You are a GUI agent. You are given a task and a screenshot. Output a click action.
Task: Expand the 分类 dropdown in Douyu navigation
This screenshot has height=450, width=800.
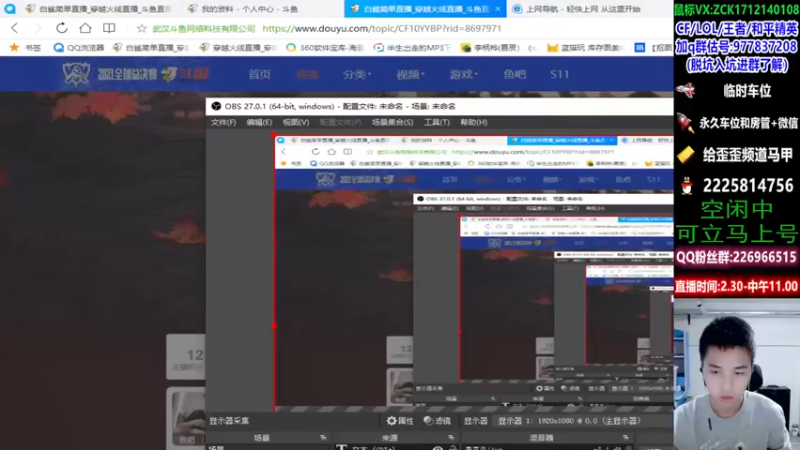tap(357, 74)
